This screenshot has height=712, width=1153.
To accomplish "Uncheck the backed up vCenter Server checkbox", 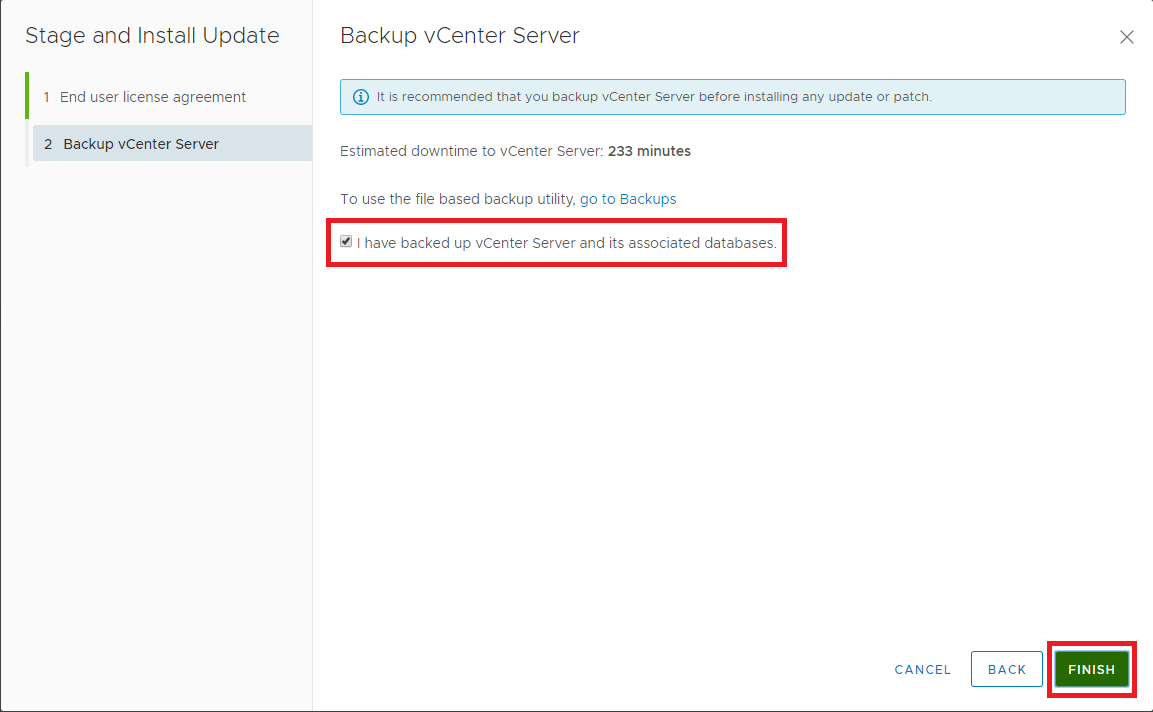I will pyautogui.click(x=346, y=242).
